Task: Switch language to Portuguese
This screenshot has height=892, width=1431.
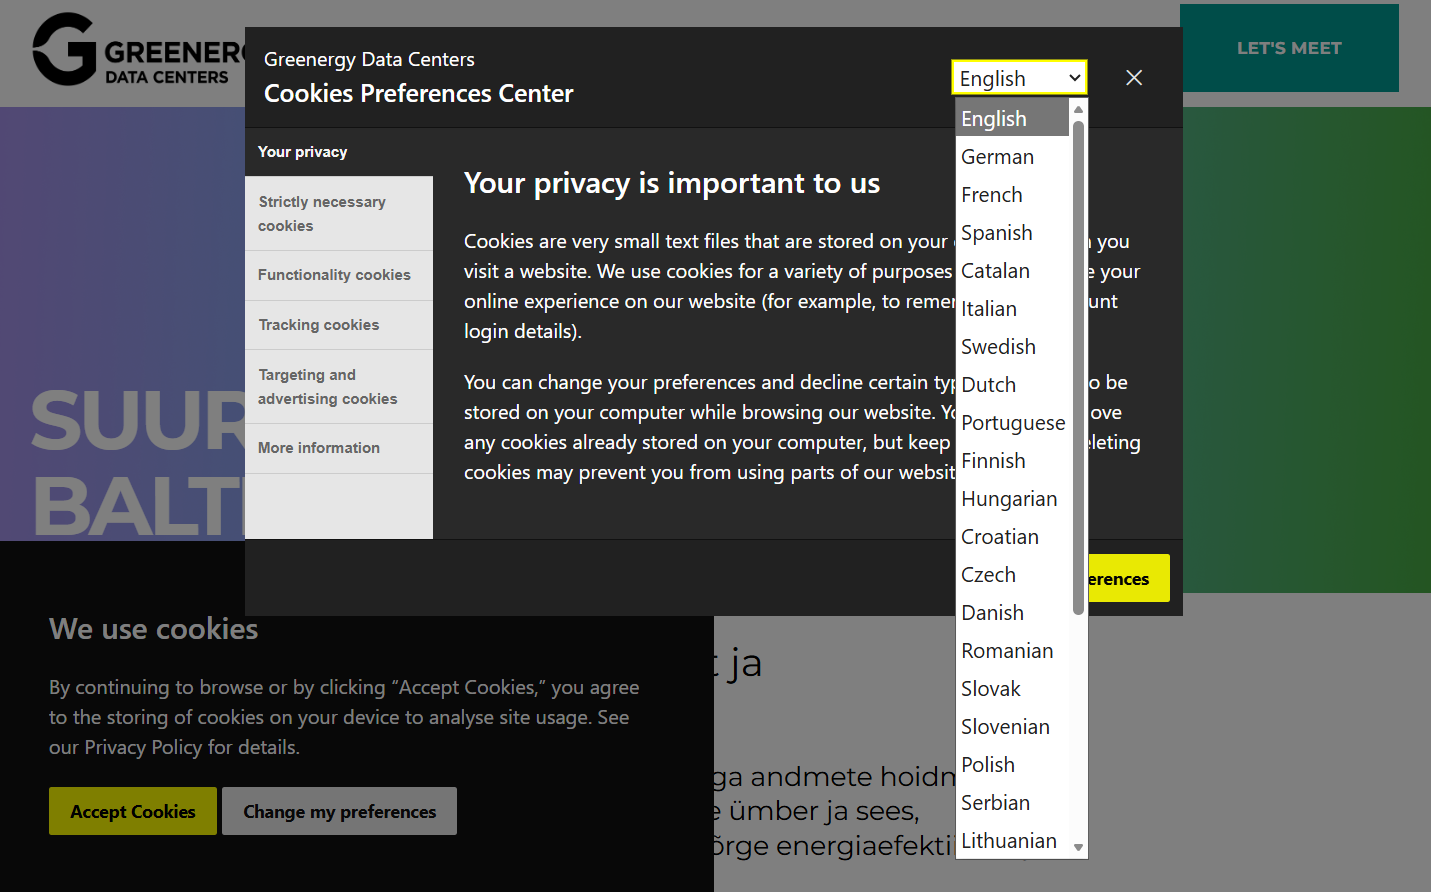Action: click(1013, 423)
